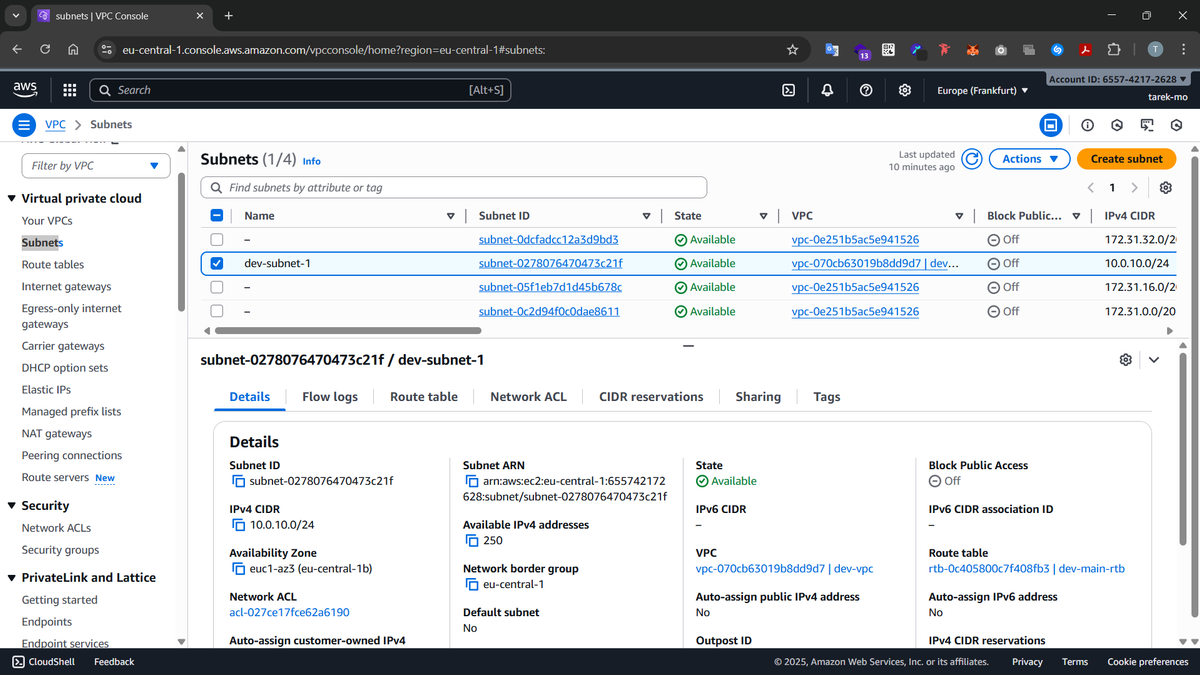1200x675 pixels.
Task: Select the subnet-0dcfadcc12a3d9bd3 row checkbox
Action: (217, 240)
